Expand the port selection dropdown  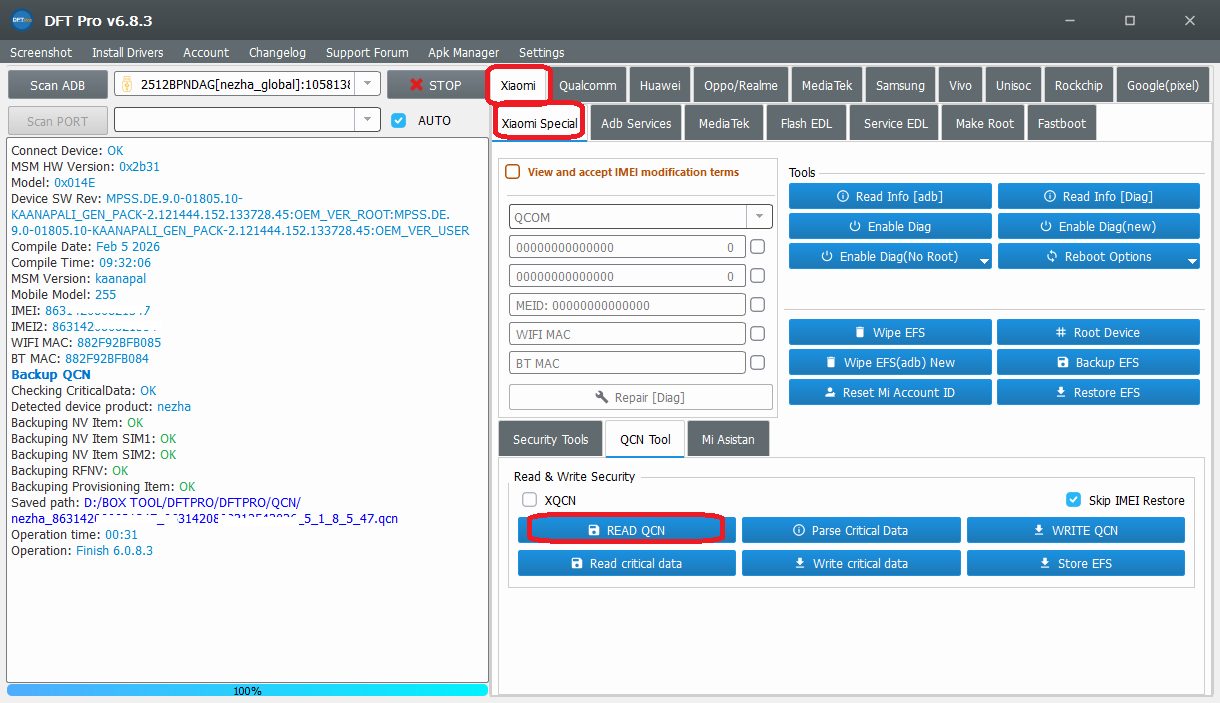click(368, 120)
